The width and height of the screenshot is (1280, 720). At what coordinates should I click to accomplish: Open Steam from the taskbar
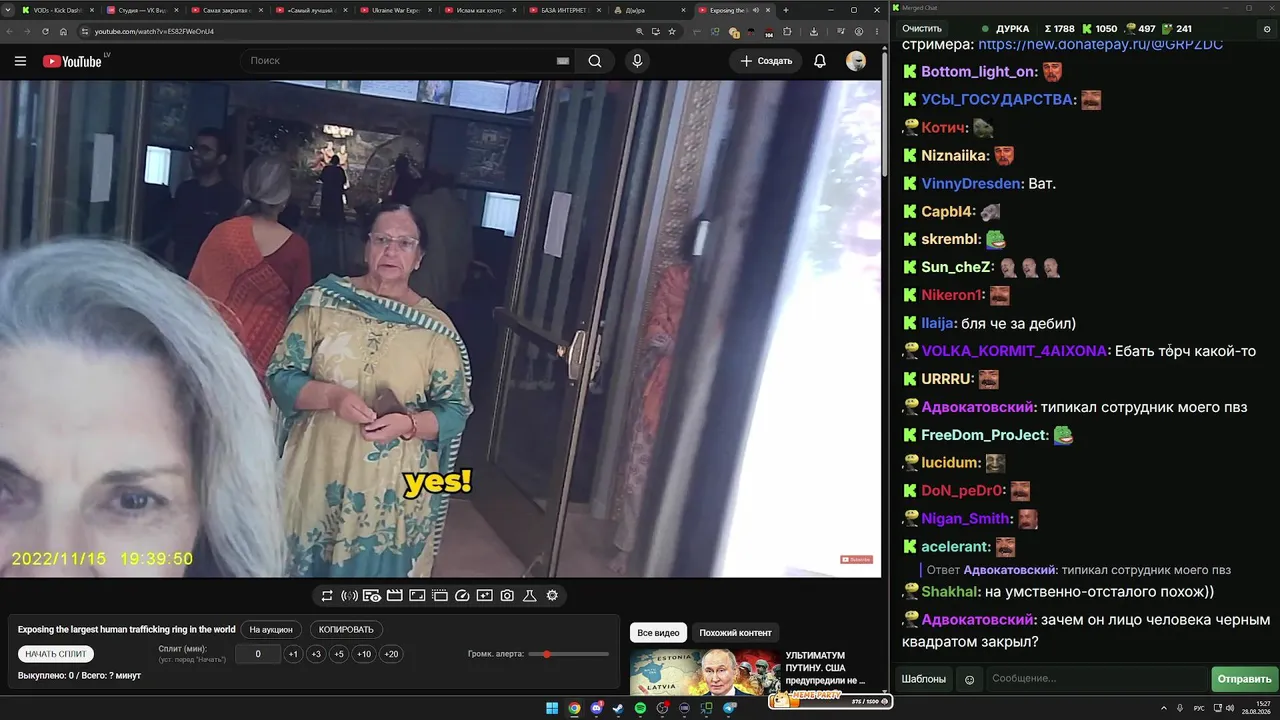click(x=618, y=708)
